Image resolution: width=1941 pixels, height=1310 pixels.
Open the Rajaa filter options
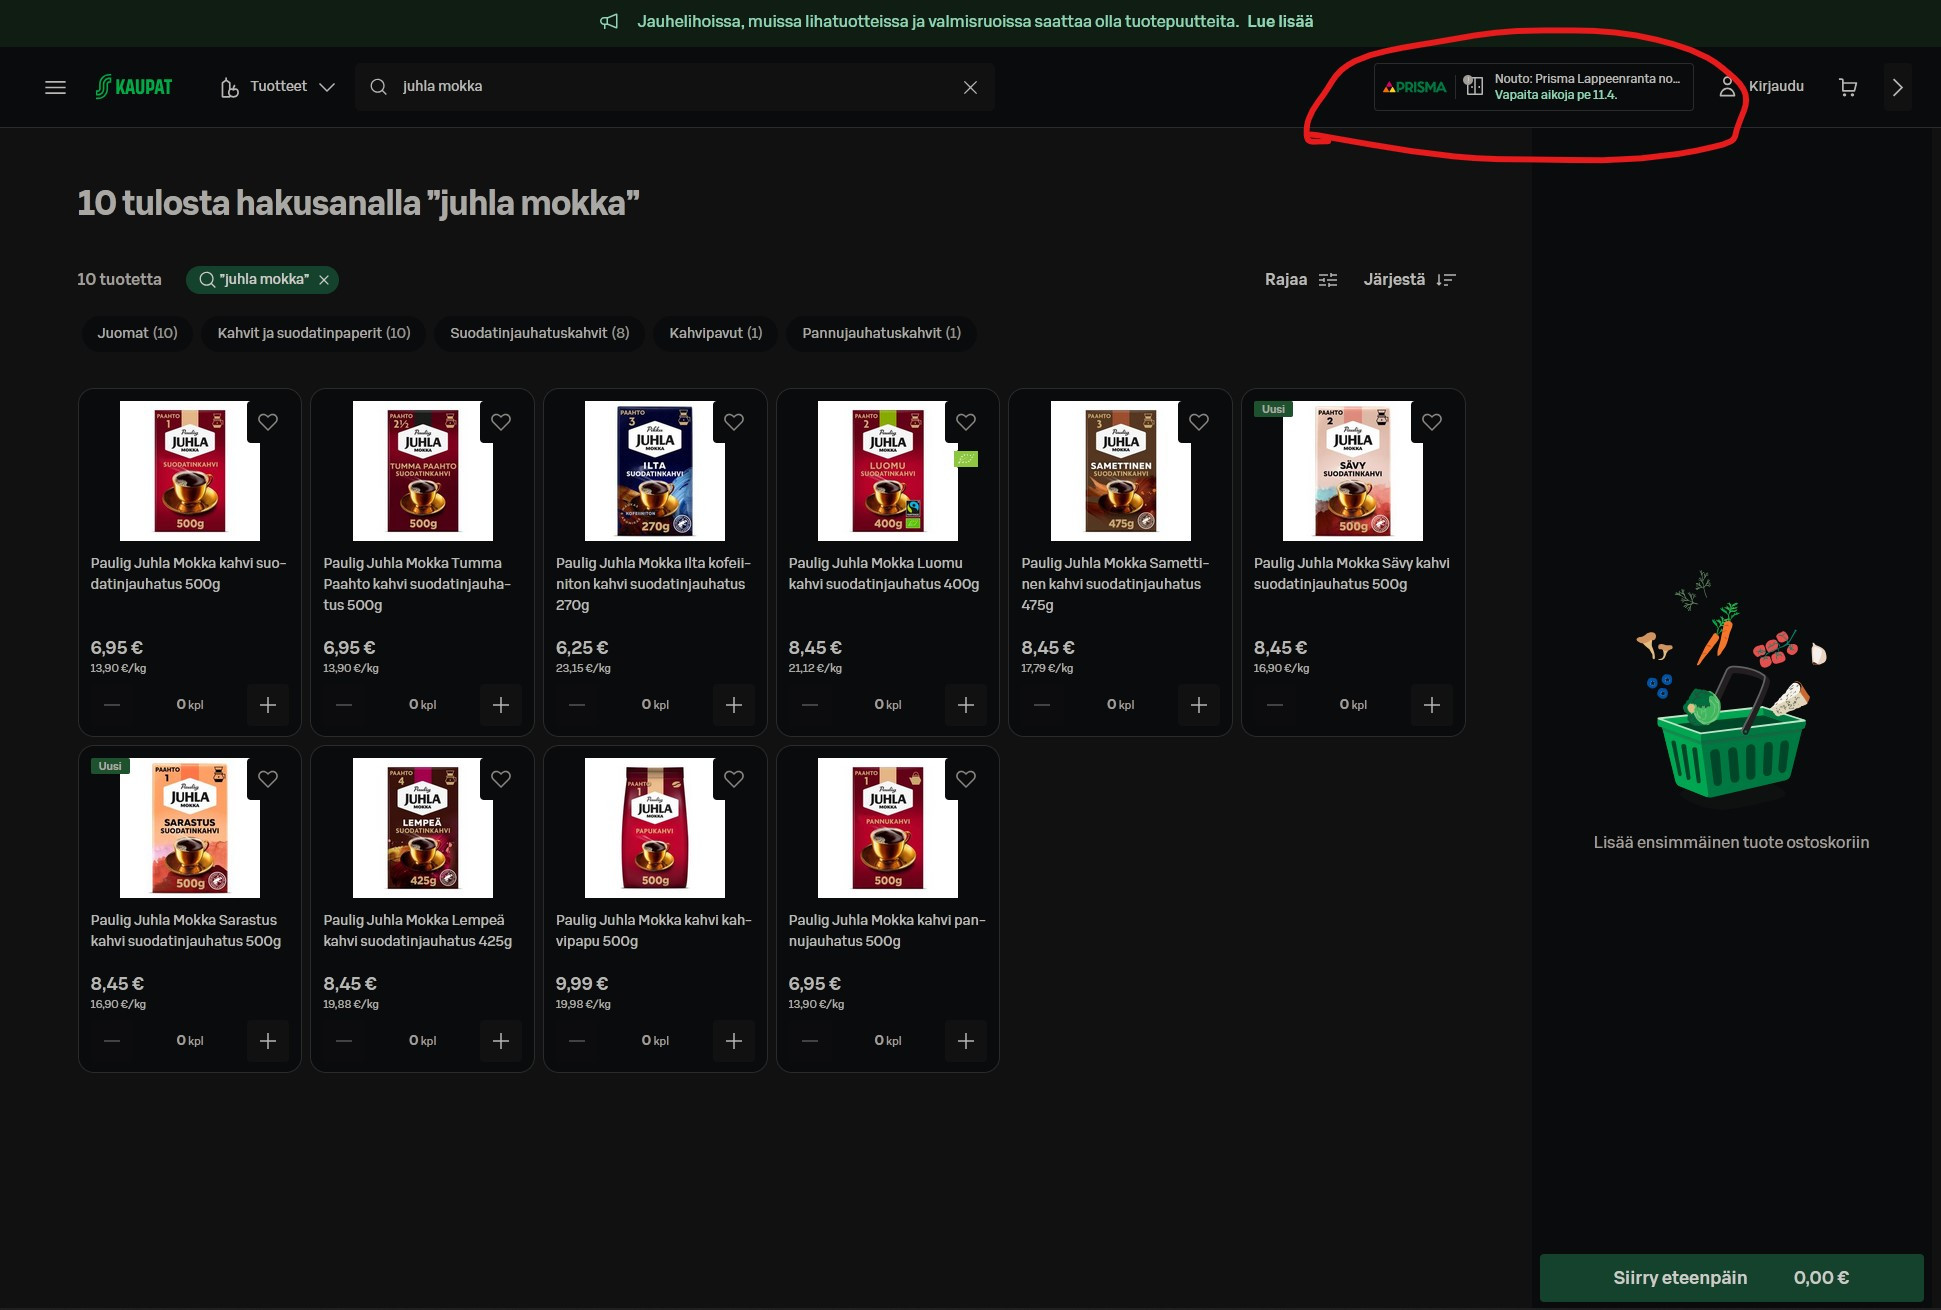click(1300, 280)
